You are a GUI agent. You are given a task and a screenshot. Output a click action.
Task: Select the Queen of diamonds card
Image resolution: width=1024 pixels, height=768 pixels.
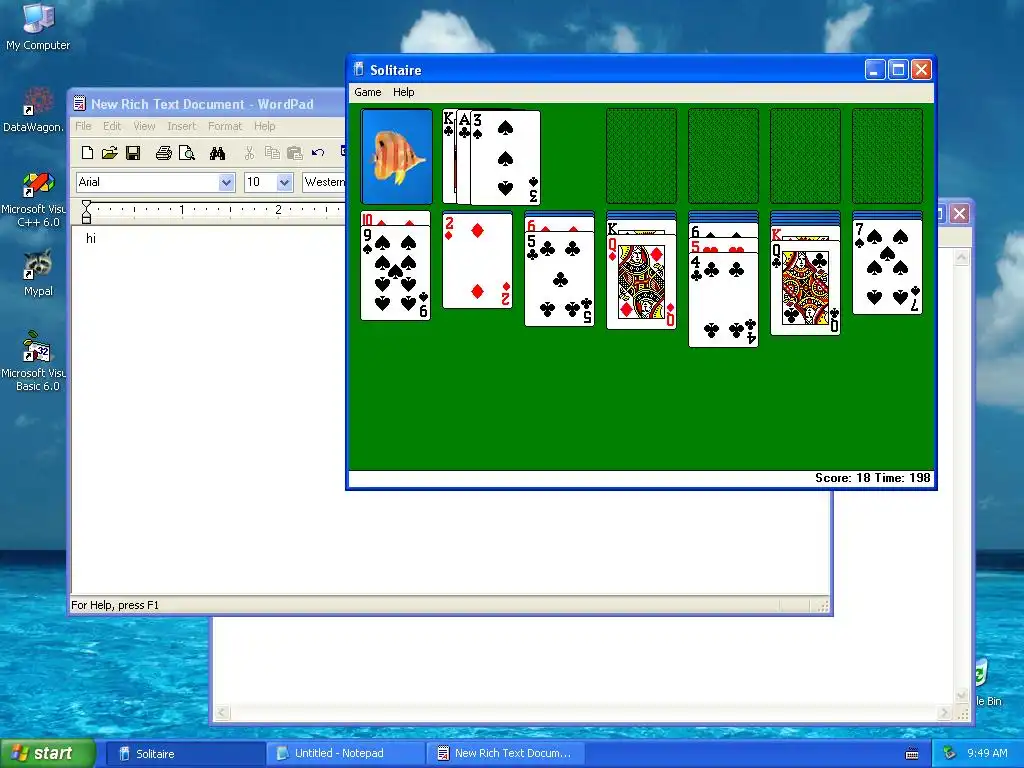click(x=641, y=282)
